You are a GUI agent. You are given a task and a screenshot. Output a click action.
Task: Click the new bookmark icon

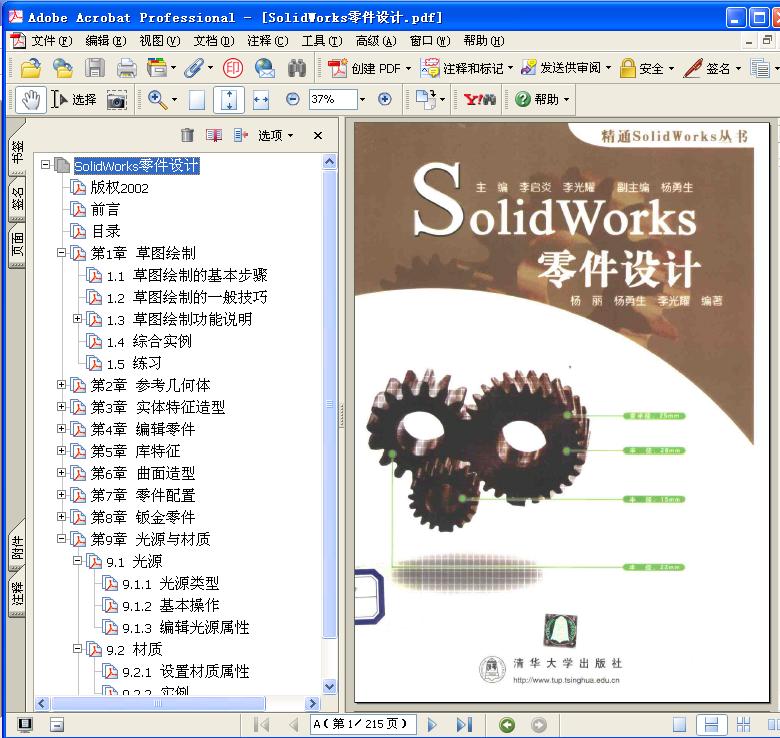point(214,135)
